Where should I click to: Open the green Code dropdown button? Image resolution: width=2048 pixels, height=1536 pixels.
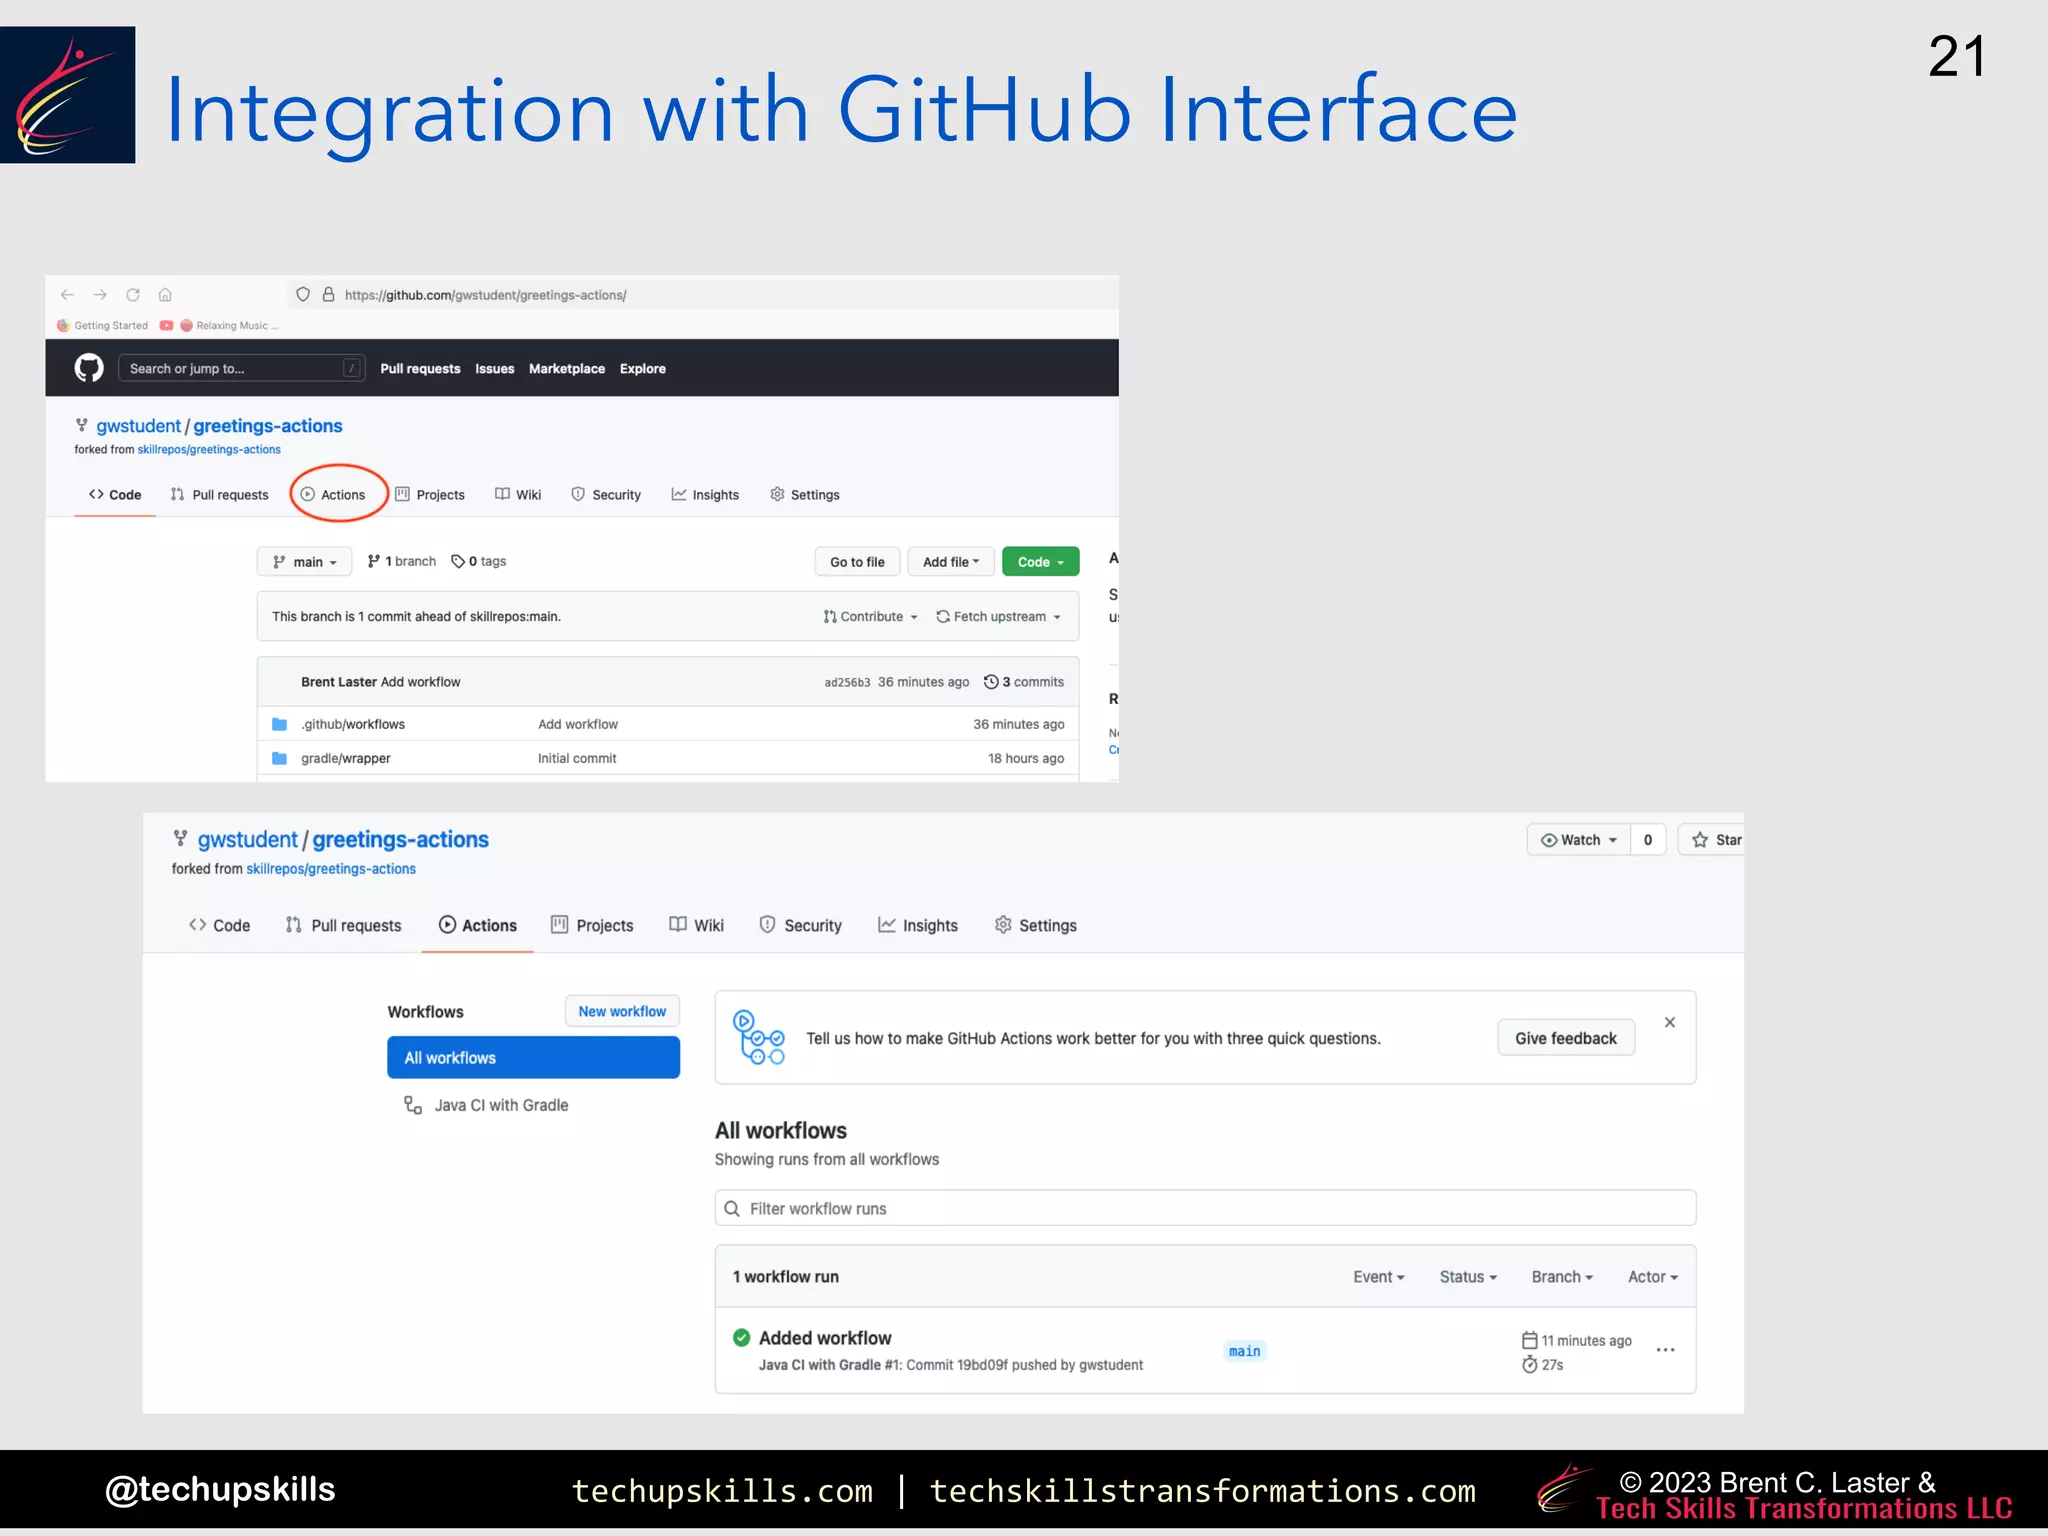pos(1040,562)
